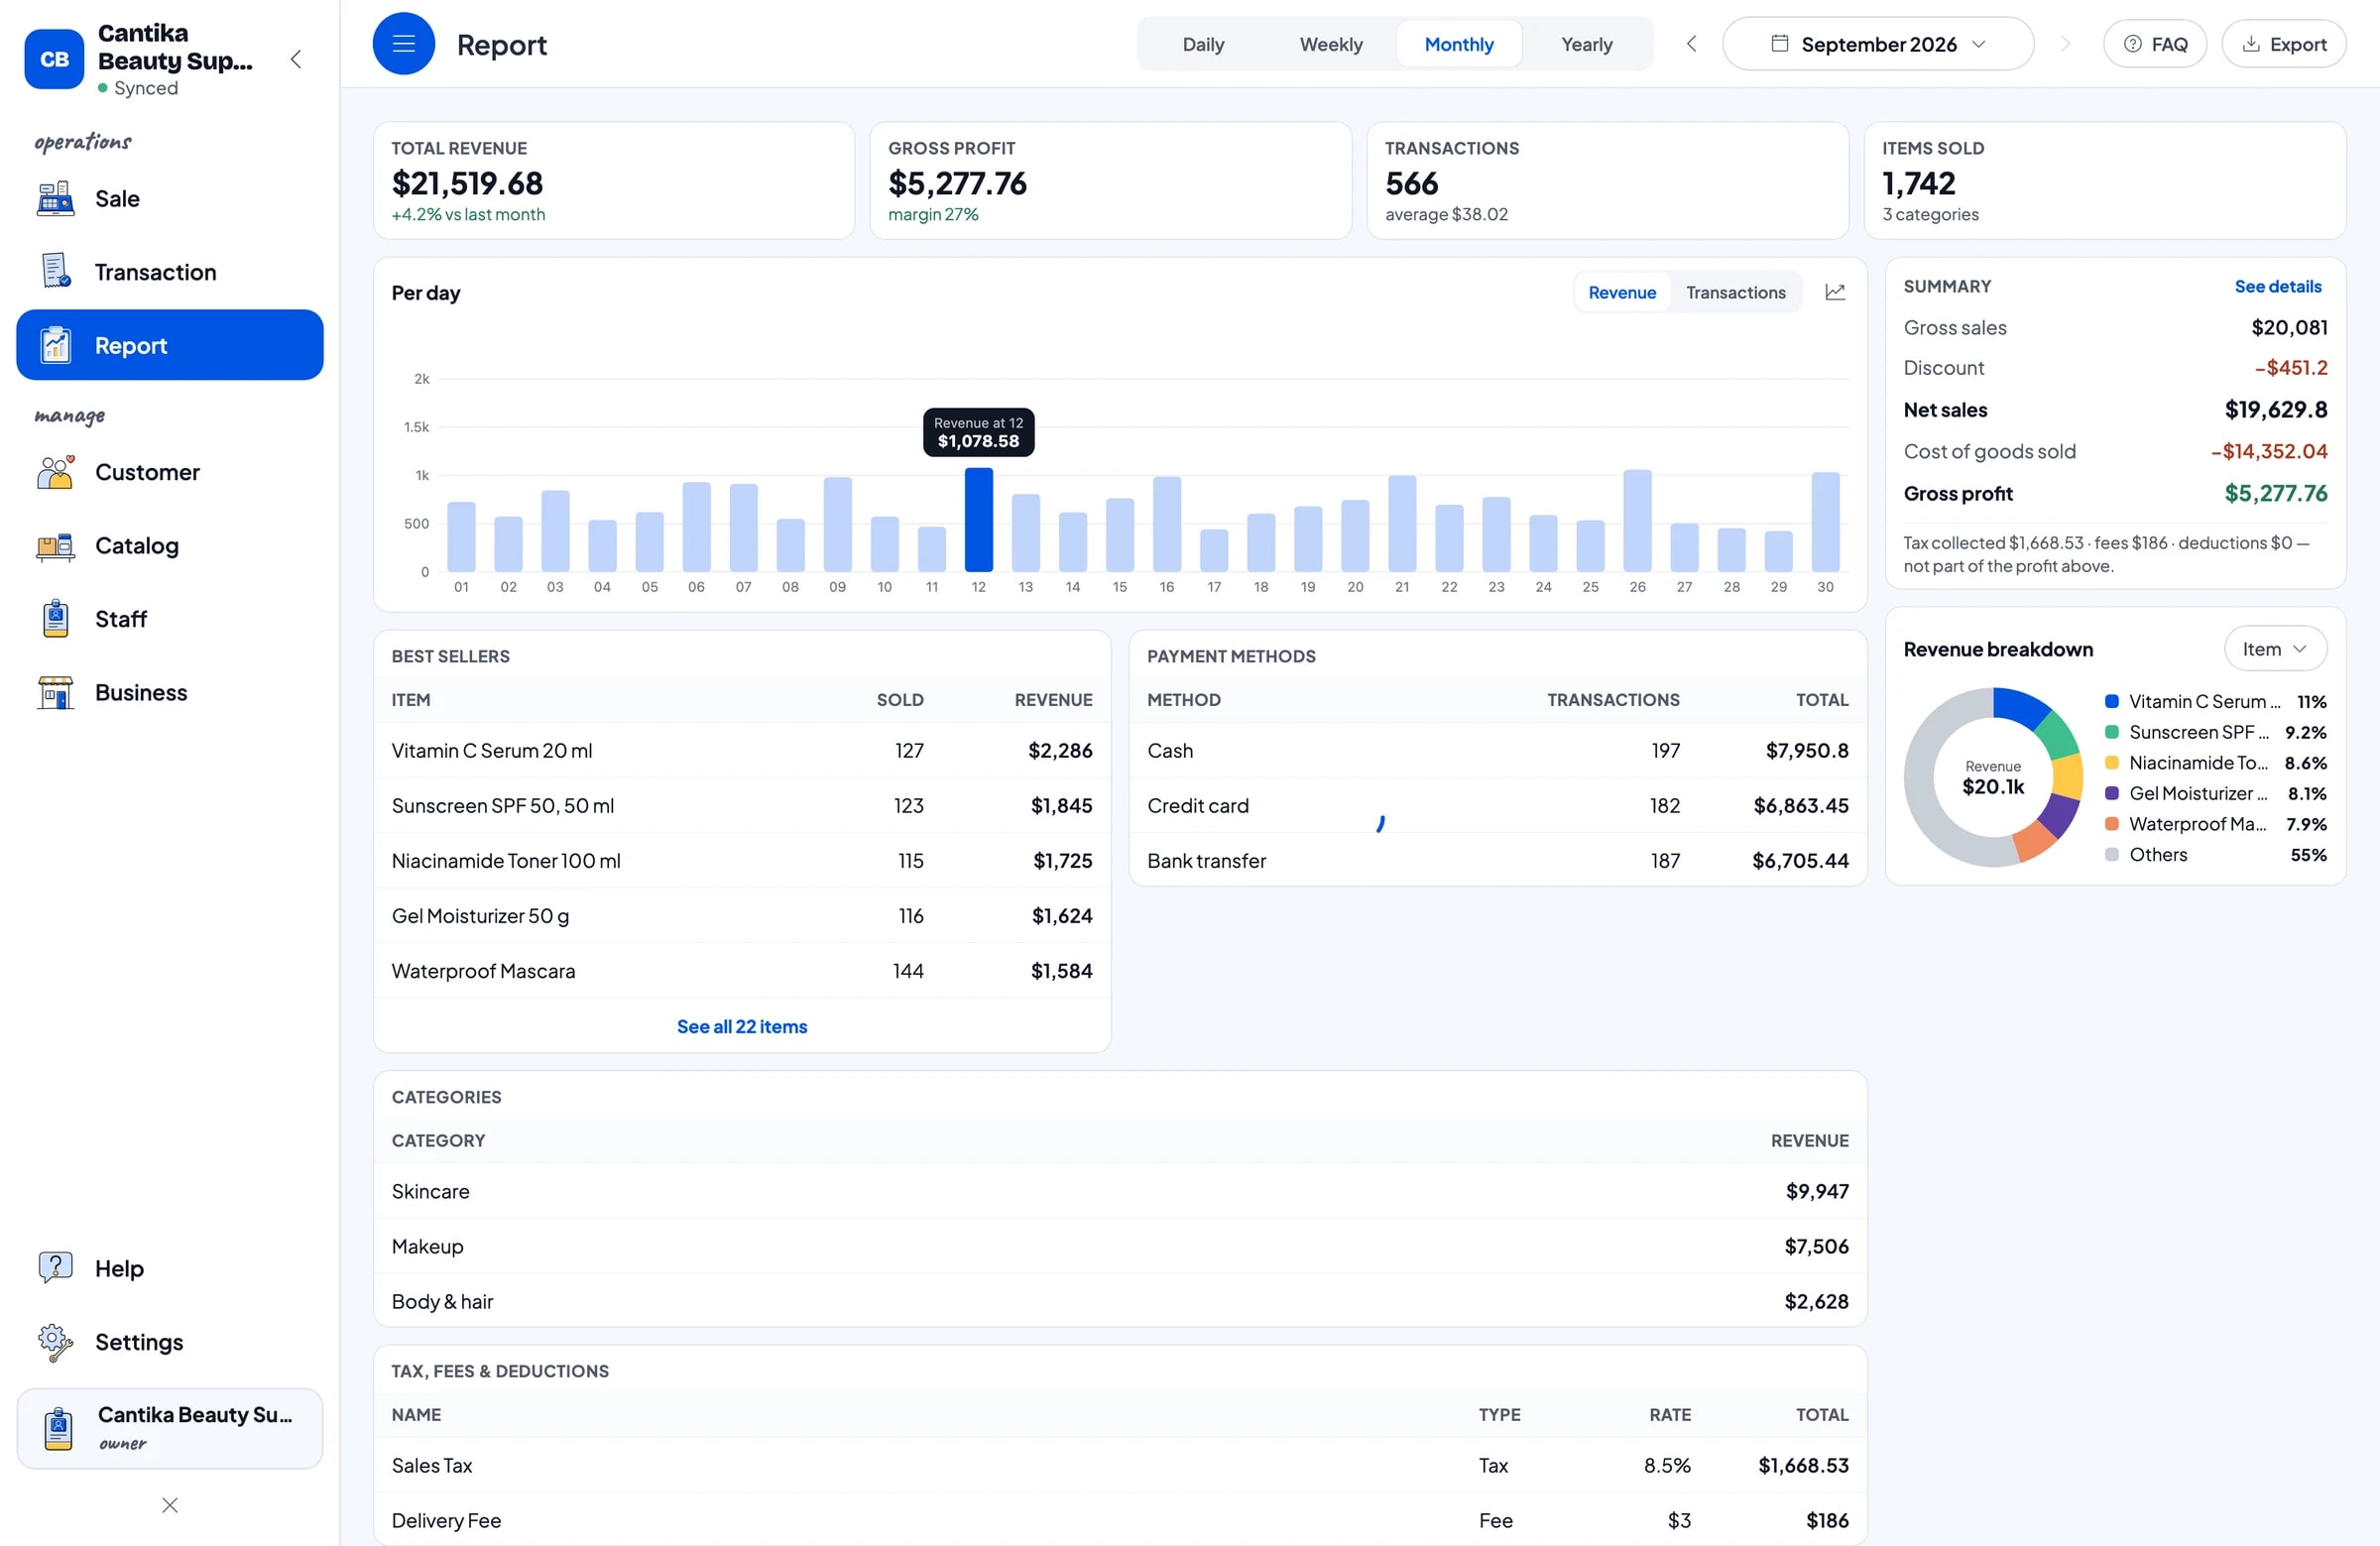Open the See details link
The height and width of the screenshot is (1546, 2380).
pyautogui.click(x=2278, y=286)
